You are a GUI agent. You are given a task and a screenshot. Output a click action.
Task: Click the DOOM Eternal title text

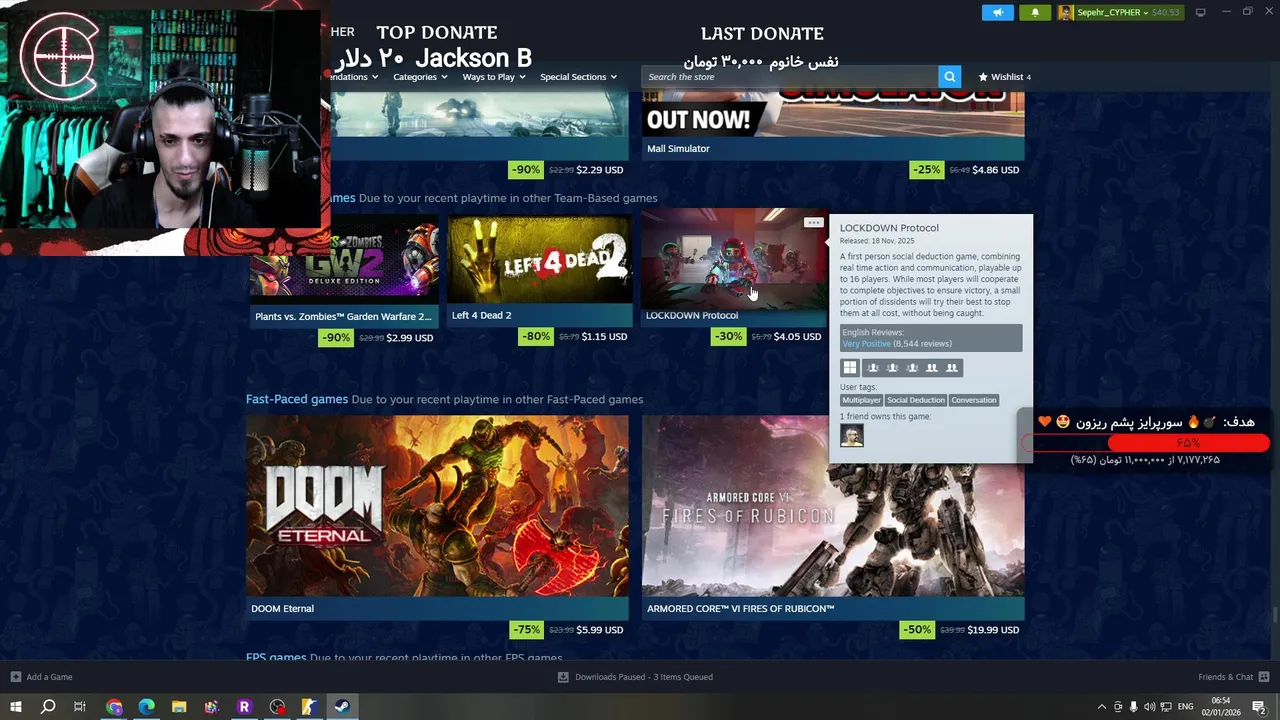click(x=282, y=609)
